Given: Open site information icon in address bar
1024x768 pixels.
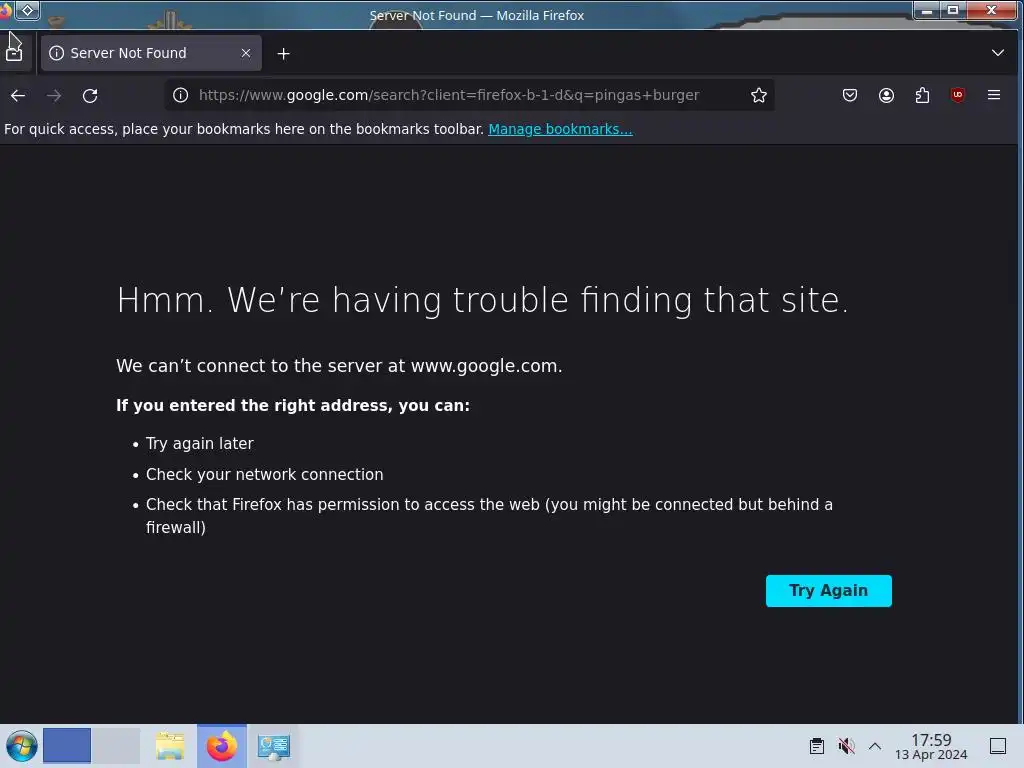Looking at the screenshot, I should tap(180, 95).
